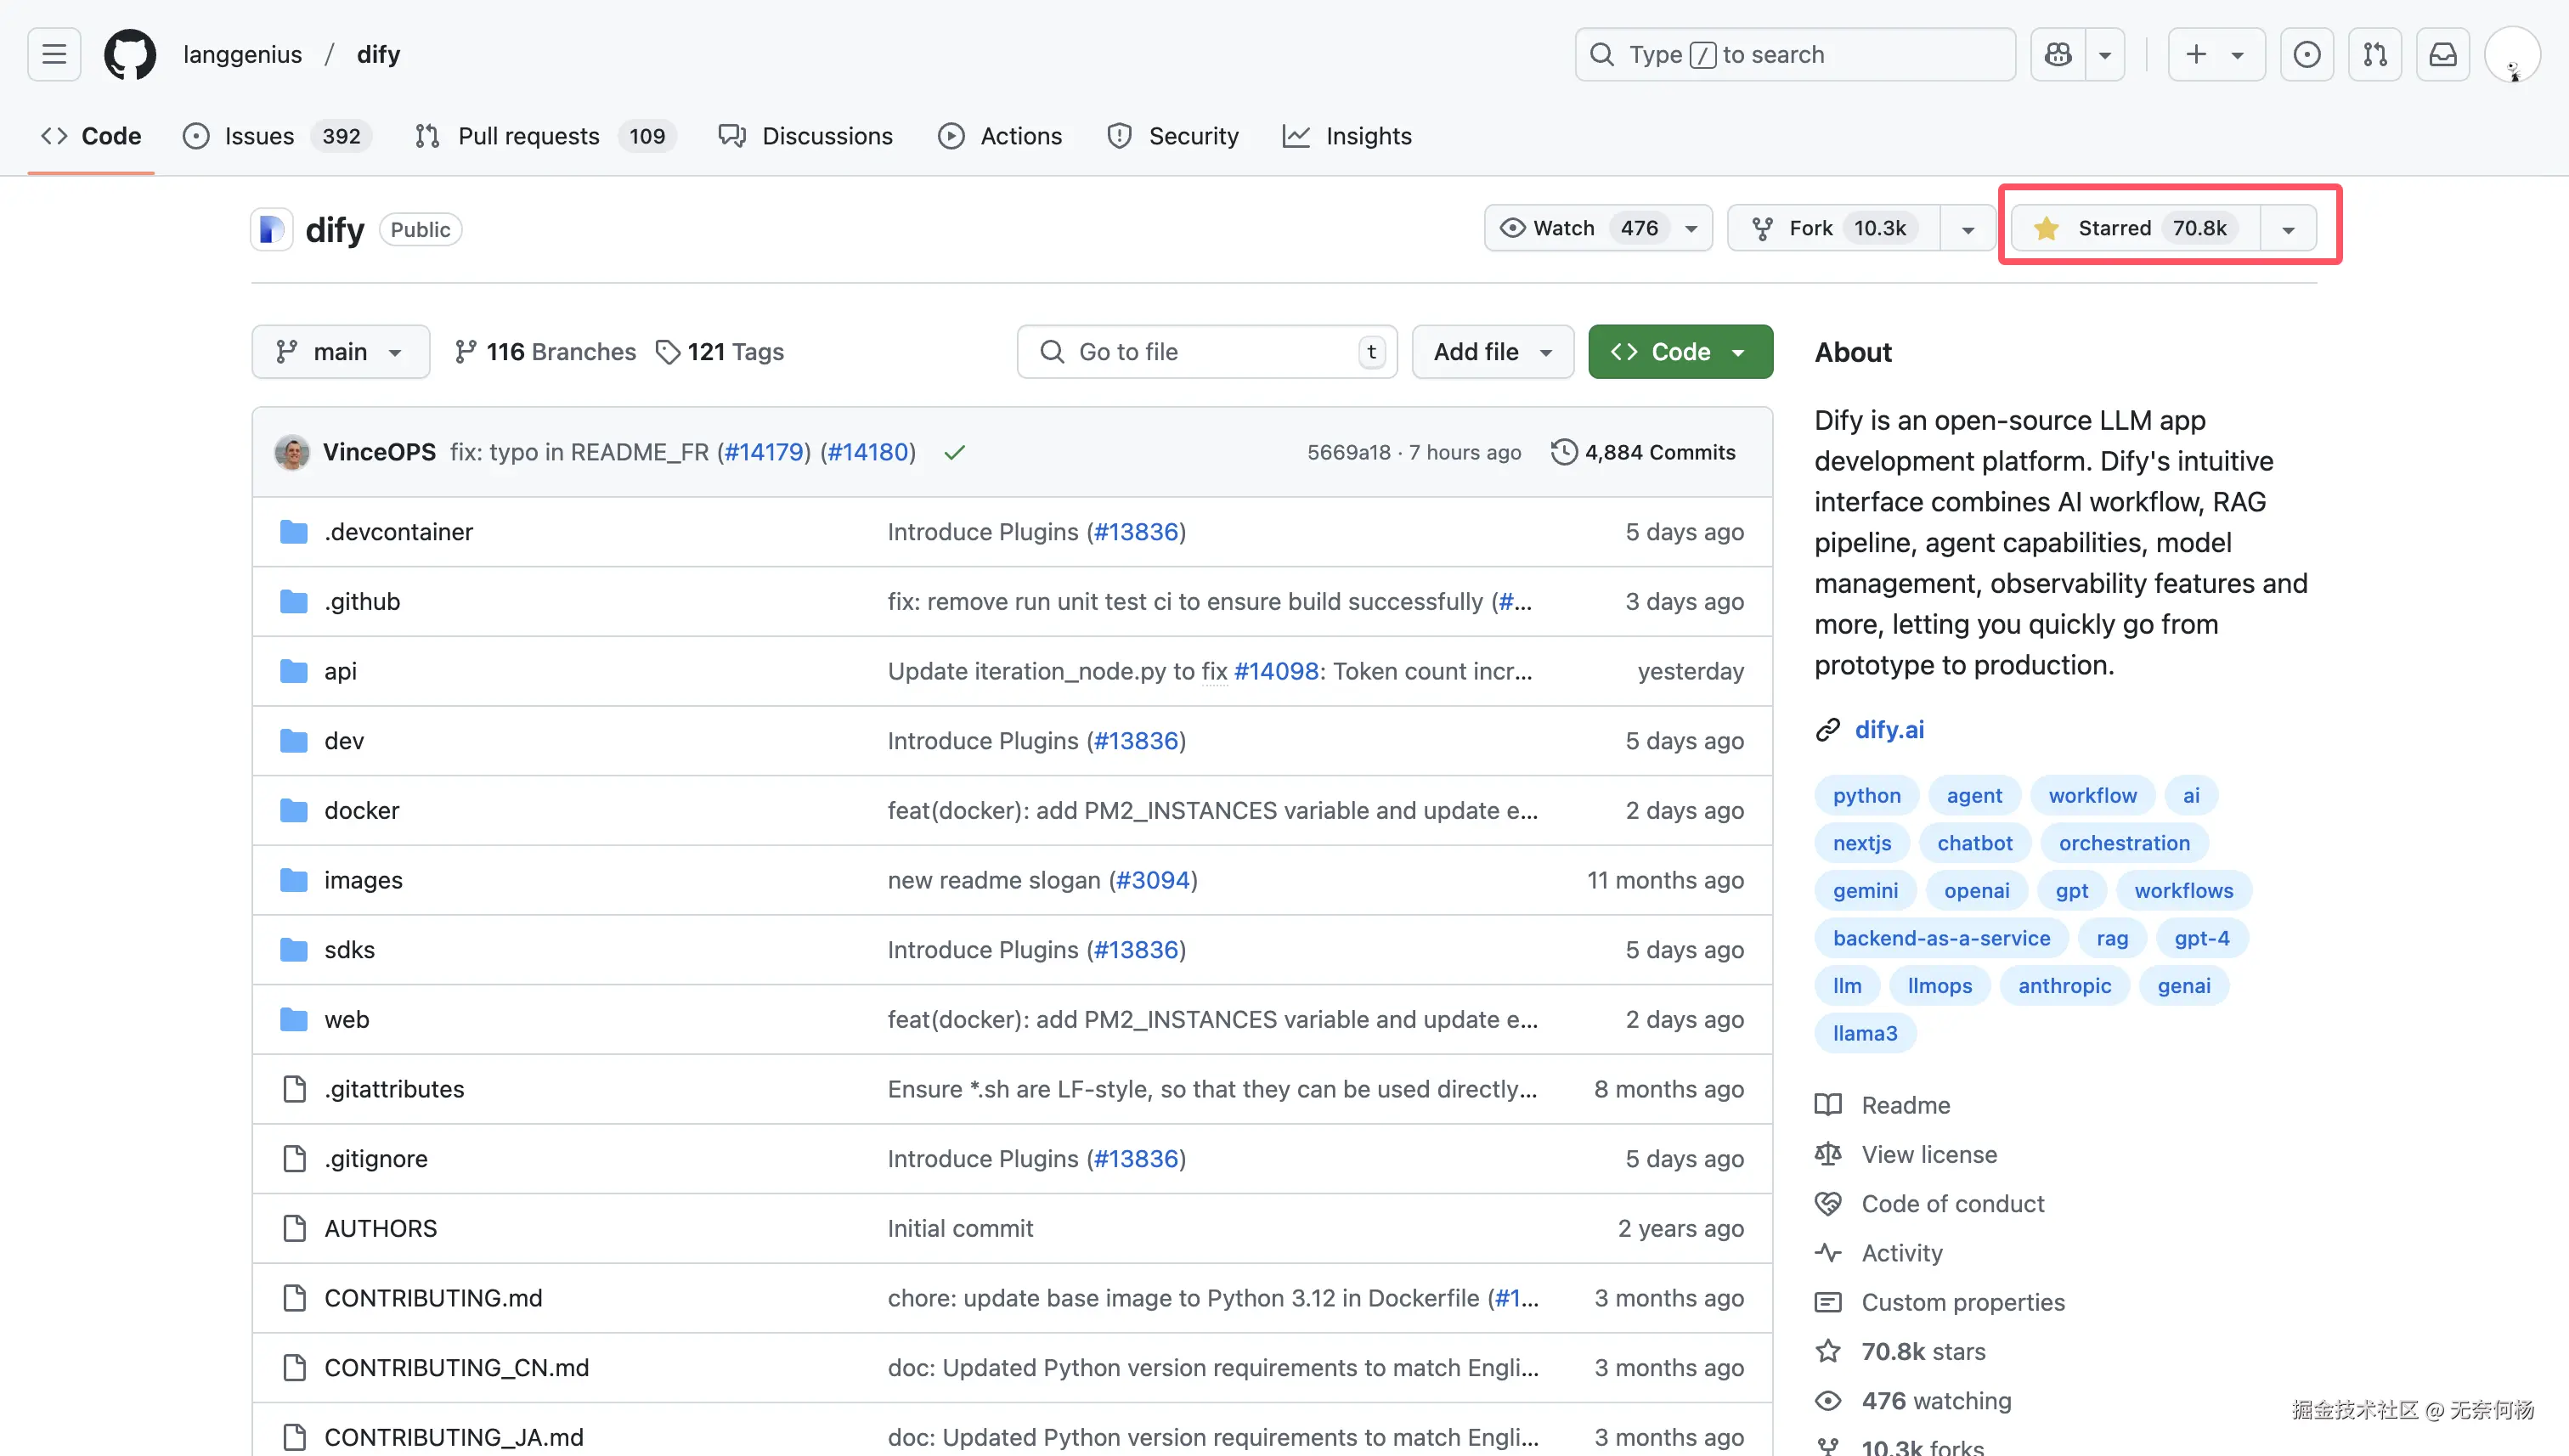Click the VinceOPS avatar thumbnail
The height and width of the screenshot is (1456, 2569).
point(292,452)
